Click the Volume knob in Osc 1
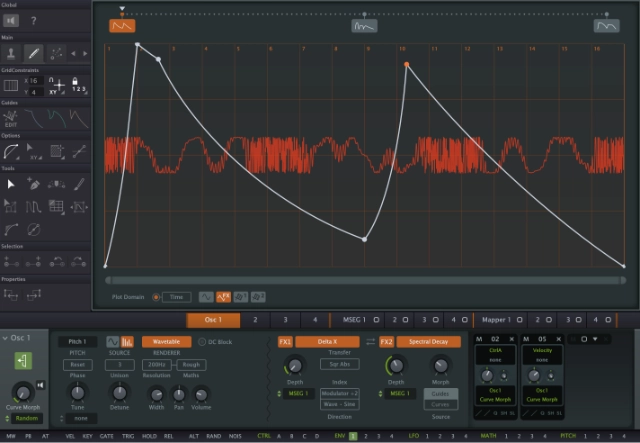640x443 pixels. coord(202,393)
